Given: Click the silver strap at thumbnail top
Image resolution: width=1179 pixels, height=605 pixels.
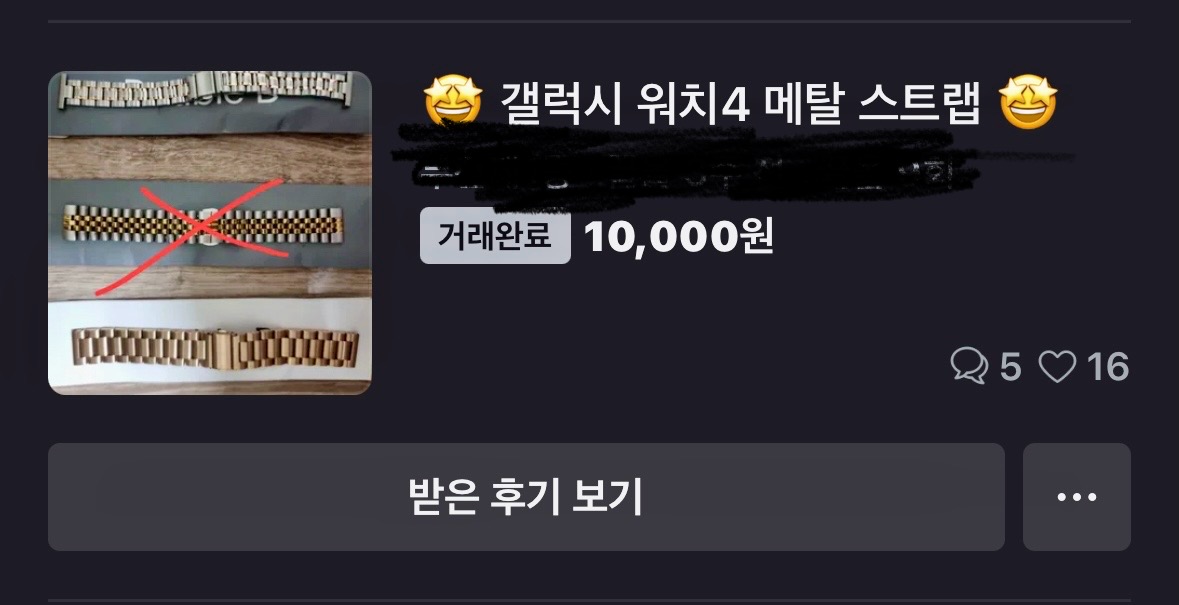Looking at the screenshot, I should click(x=205, y=90).
